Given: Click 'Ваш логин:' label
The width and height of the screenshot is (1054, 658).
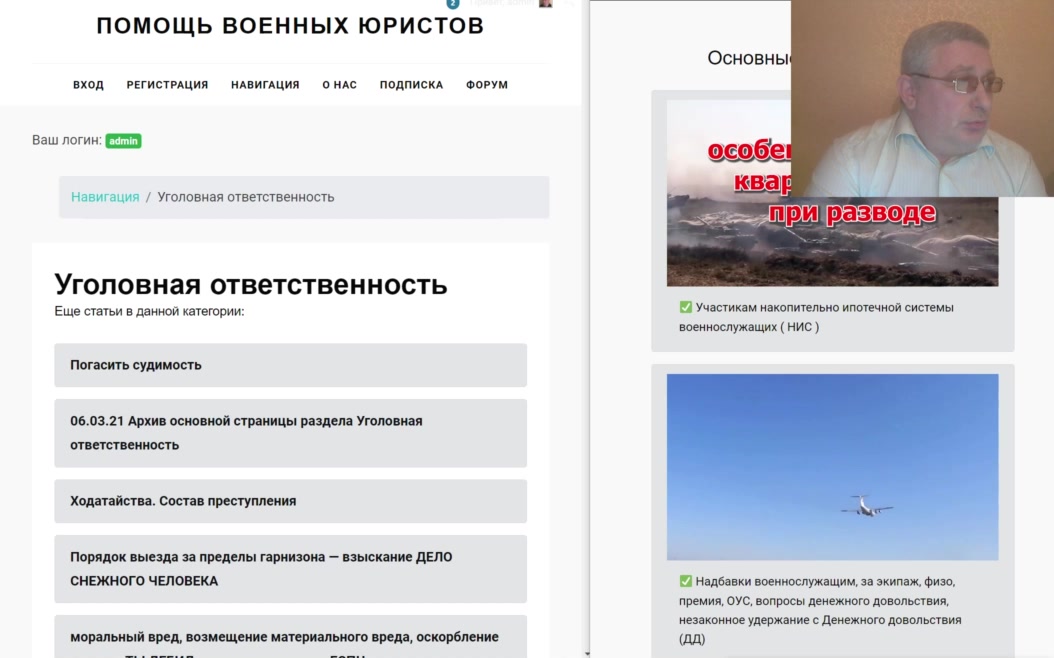Looking at the screenshot, I should click(67, 140).
